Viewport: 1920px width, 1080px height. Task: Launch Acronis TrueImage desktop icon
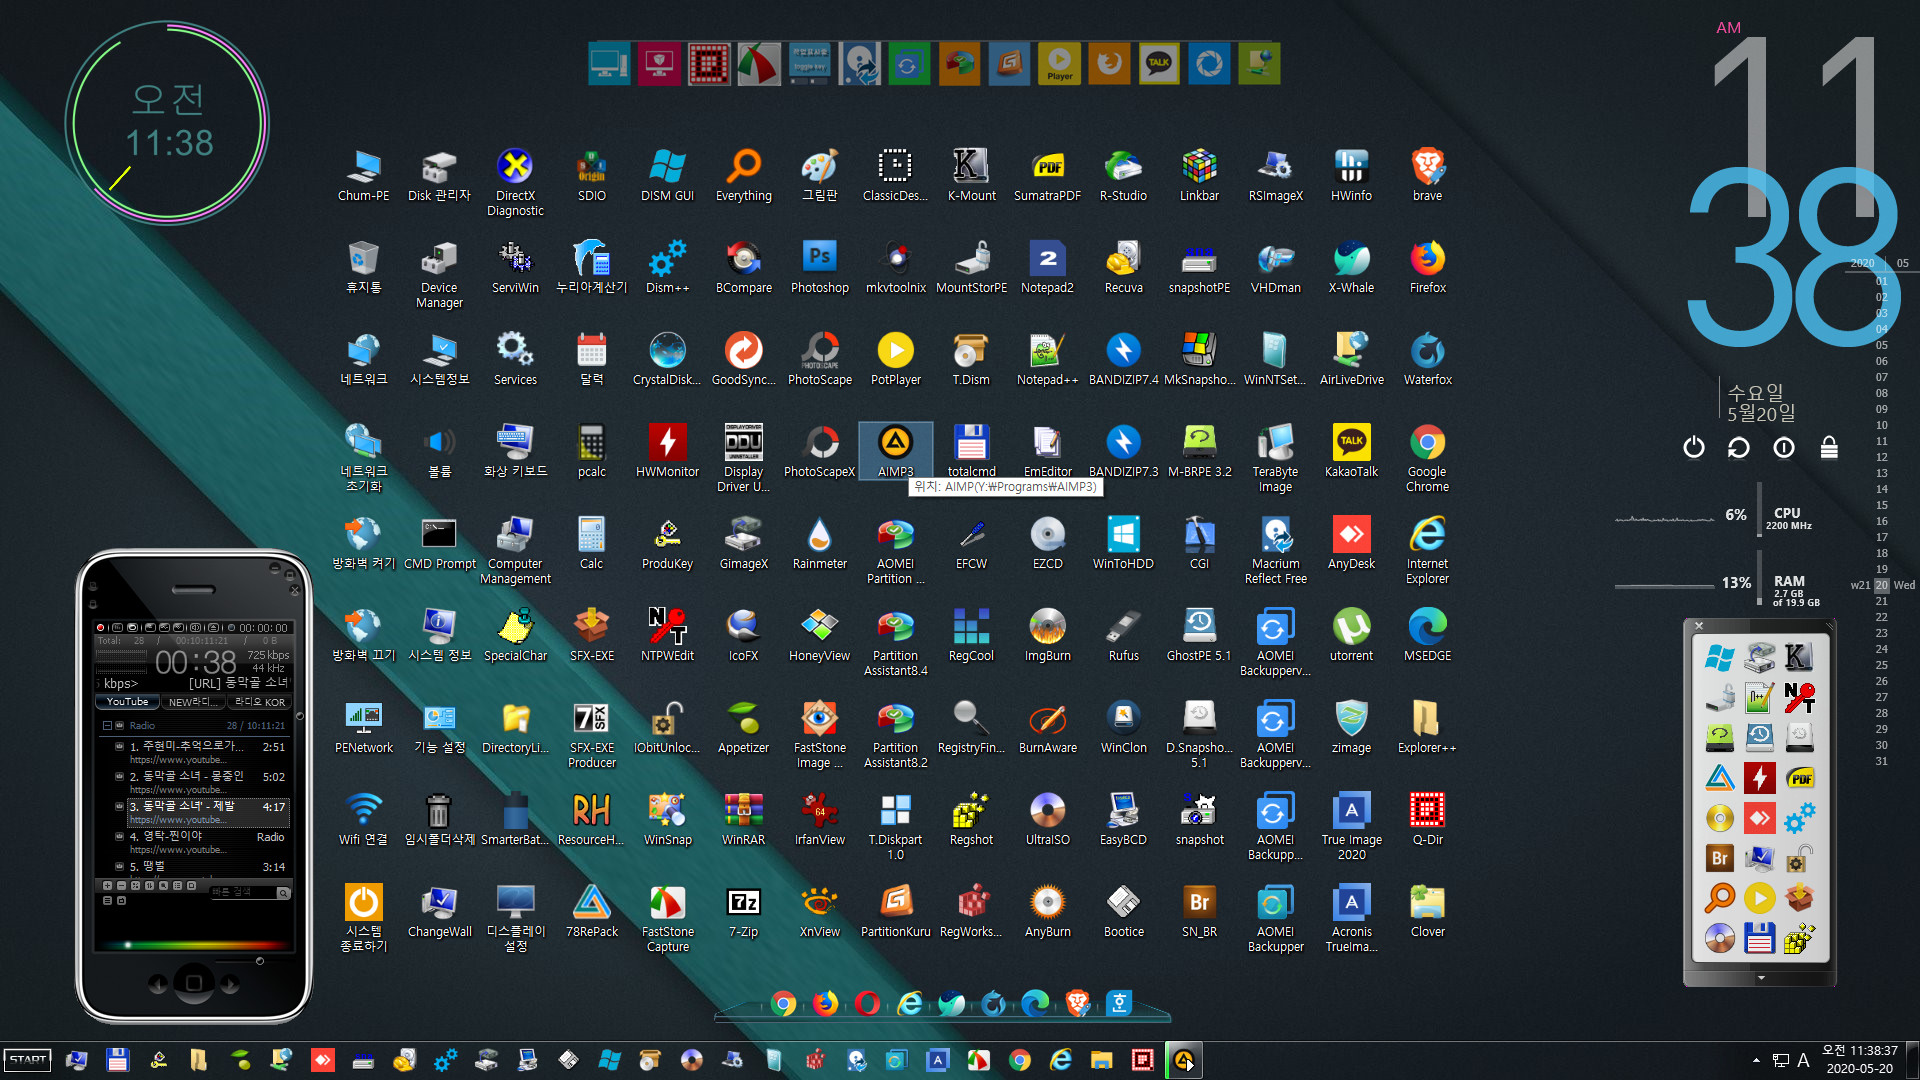1351,918
